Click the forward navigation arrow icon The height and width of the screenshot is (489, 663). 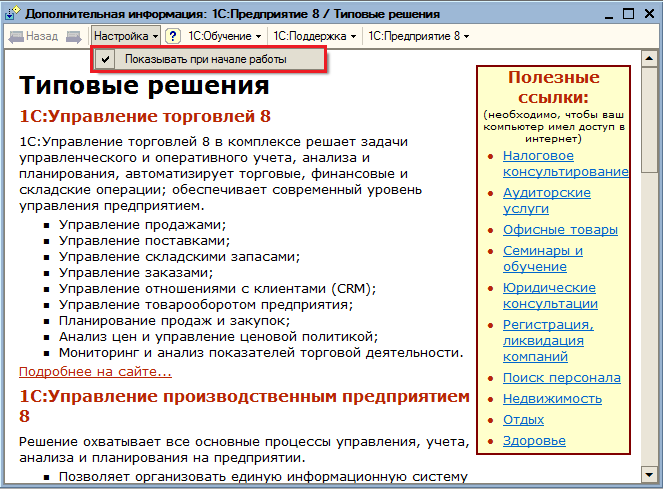[74, 37]
